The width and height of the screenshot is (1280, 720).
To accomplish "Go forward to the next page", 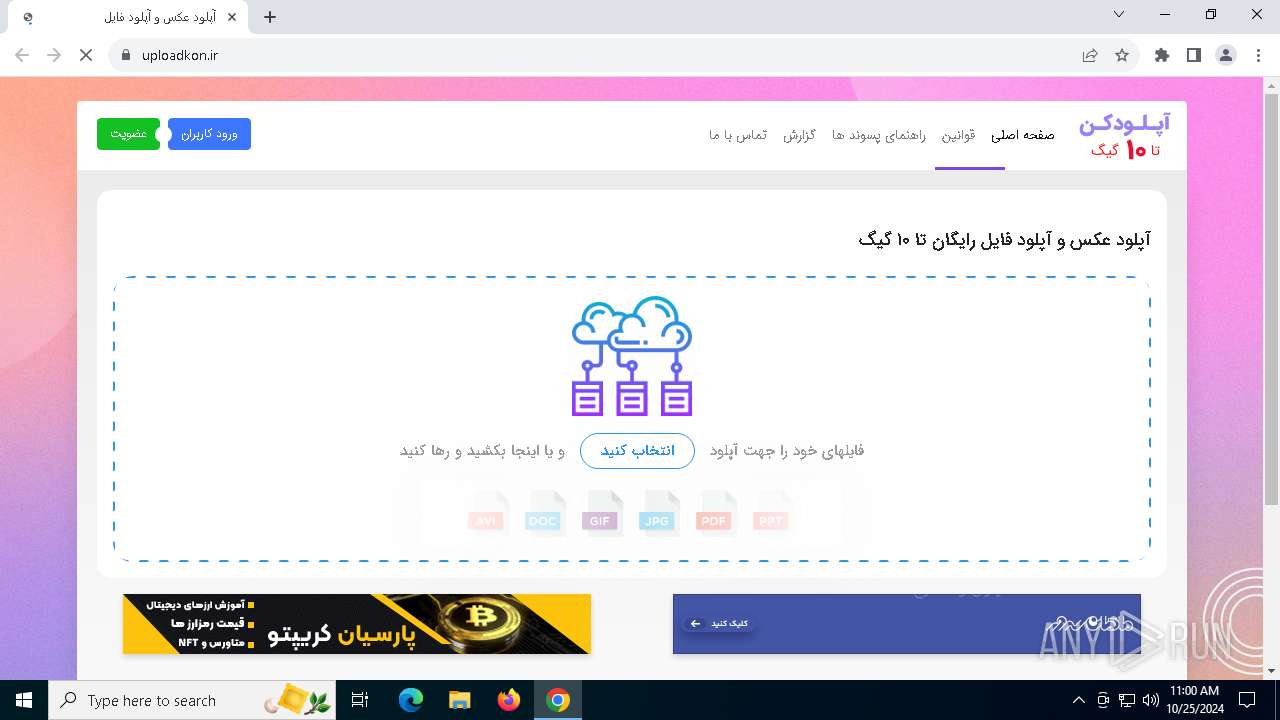I will point(54,55).
